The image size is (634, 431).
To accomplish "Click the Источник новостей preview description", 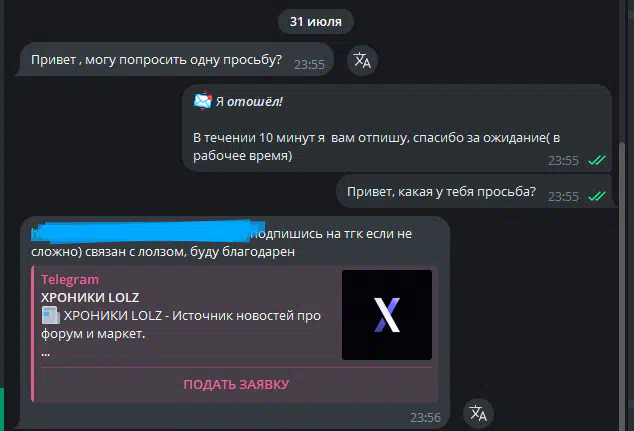I will click(x=181, y=325).
